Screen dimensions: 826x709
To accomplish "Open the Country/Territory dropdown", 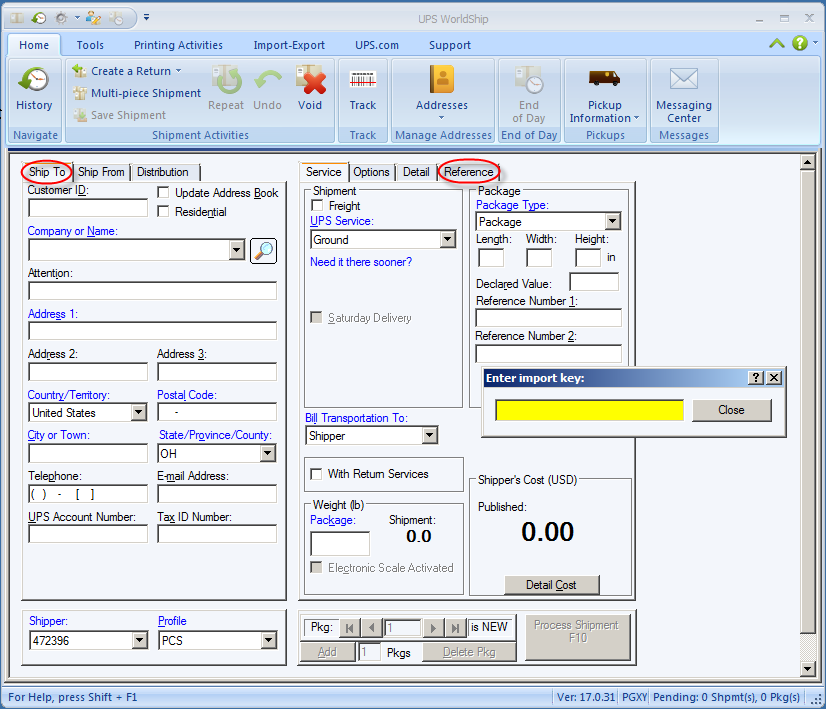I will (x=139, y=412).
